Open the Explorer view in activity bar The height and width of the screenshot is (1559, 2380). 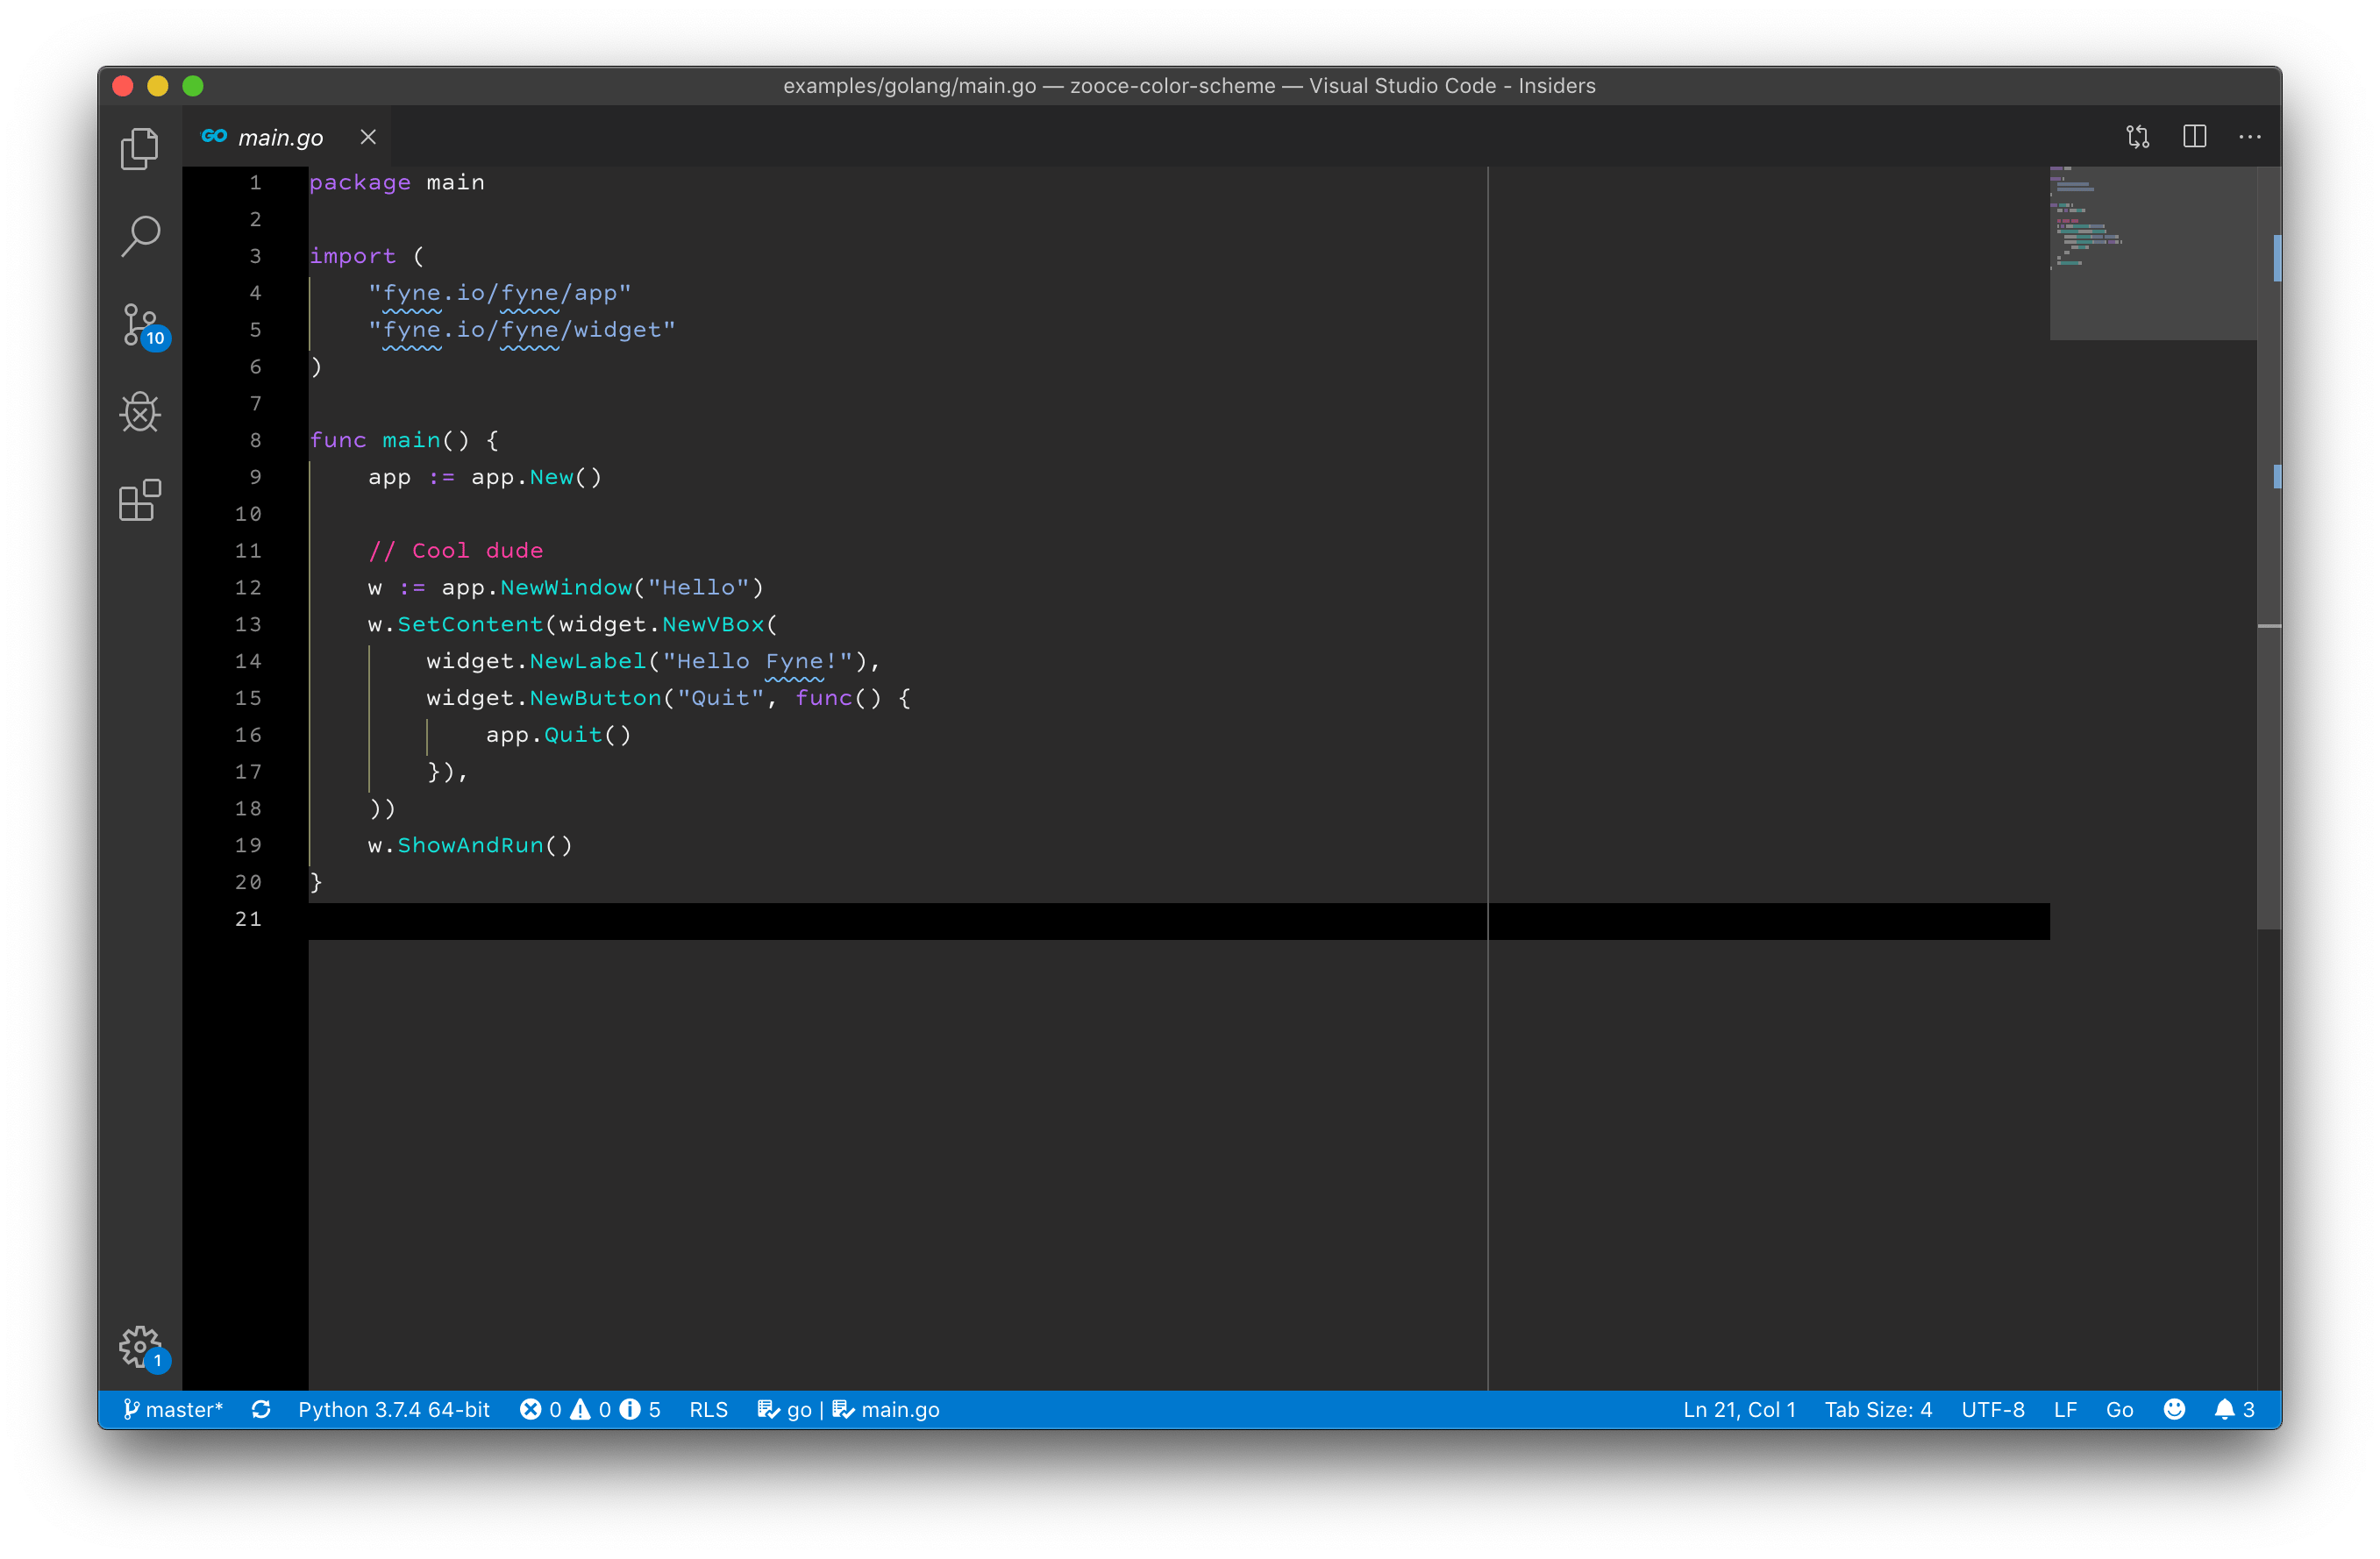[139, 149]
